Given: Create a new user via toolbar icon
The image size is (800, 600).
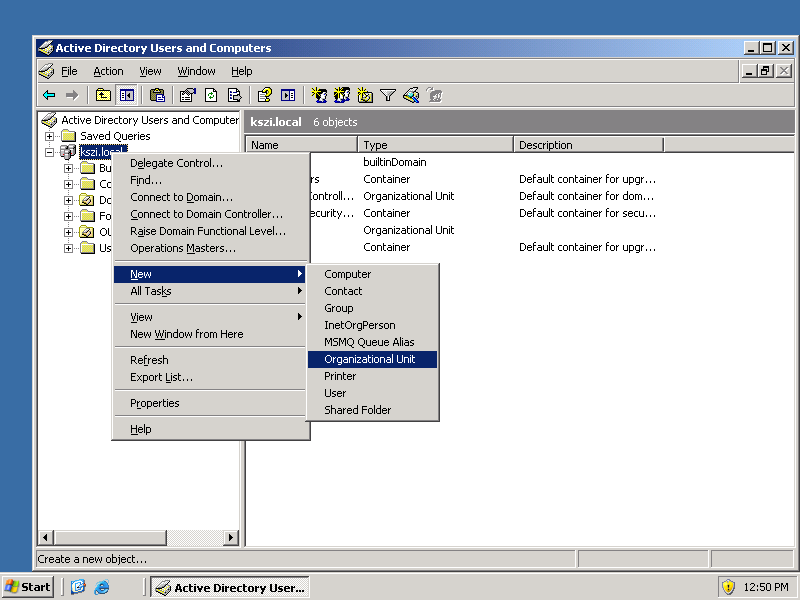Looking at the screenshot, I should [x=319, y=95].
